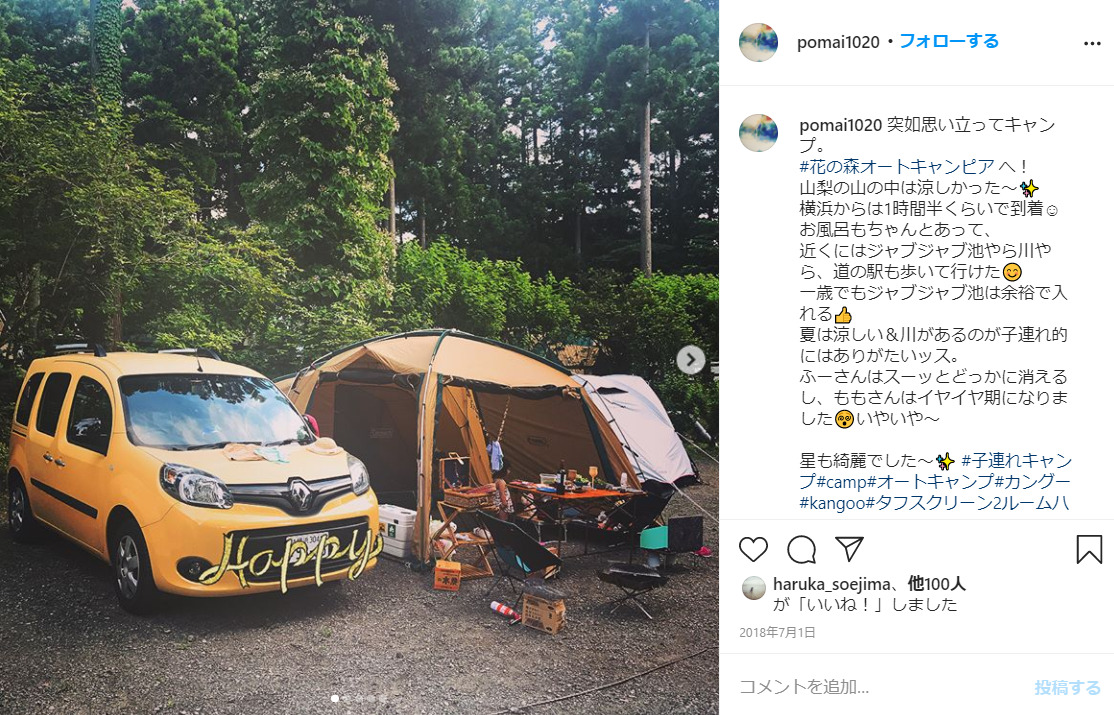Save post with the bookmark icon
The height and width of the screenshot is (715, 1114).
click(x=1088, y=549)
